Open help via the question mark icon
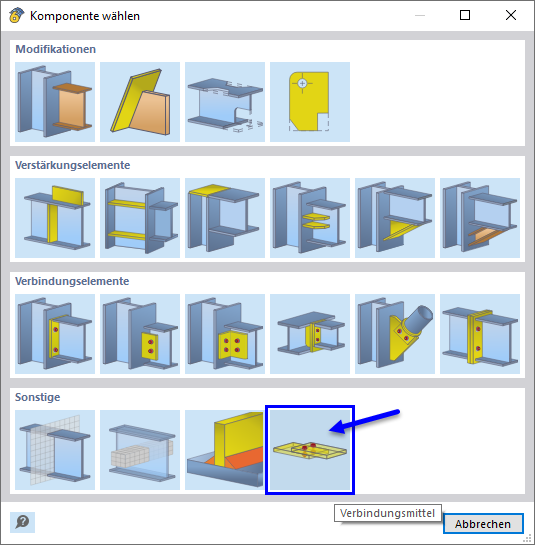 [23, 522]
